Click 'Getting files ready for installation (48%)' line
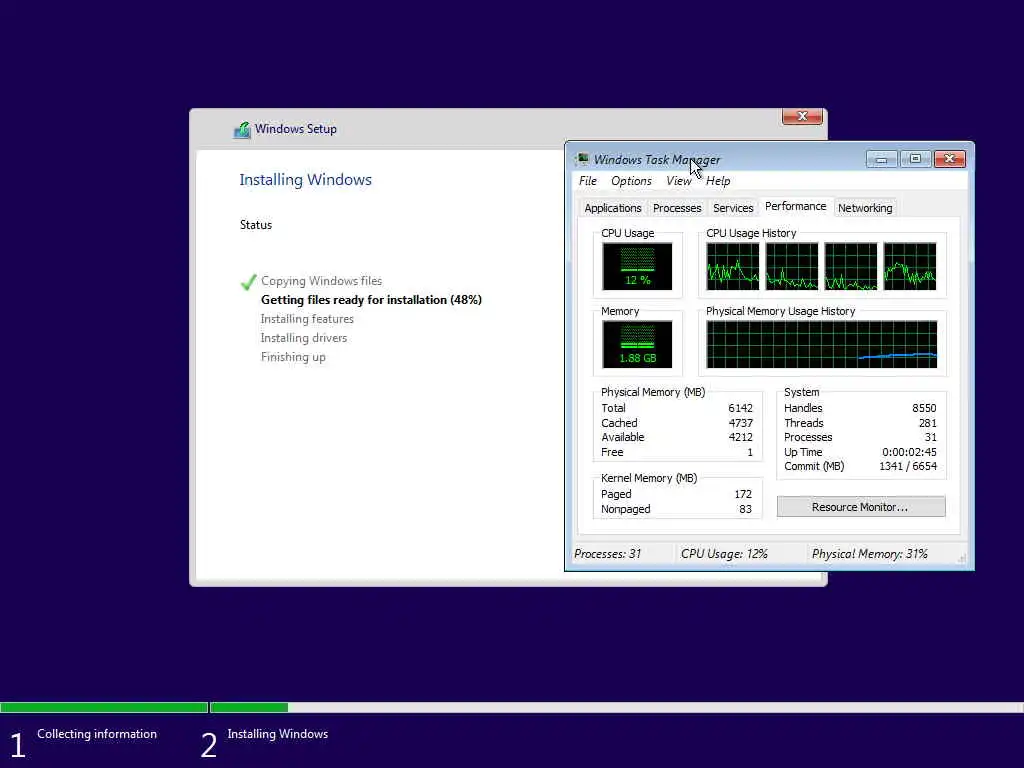The width and height of the screenshot is (1024, 768). click(371, 300)
